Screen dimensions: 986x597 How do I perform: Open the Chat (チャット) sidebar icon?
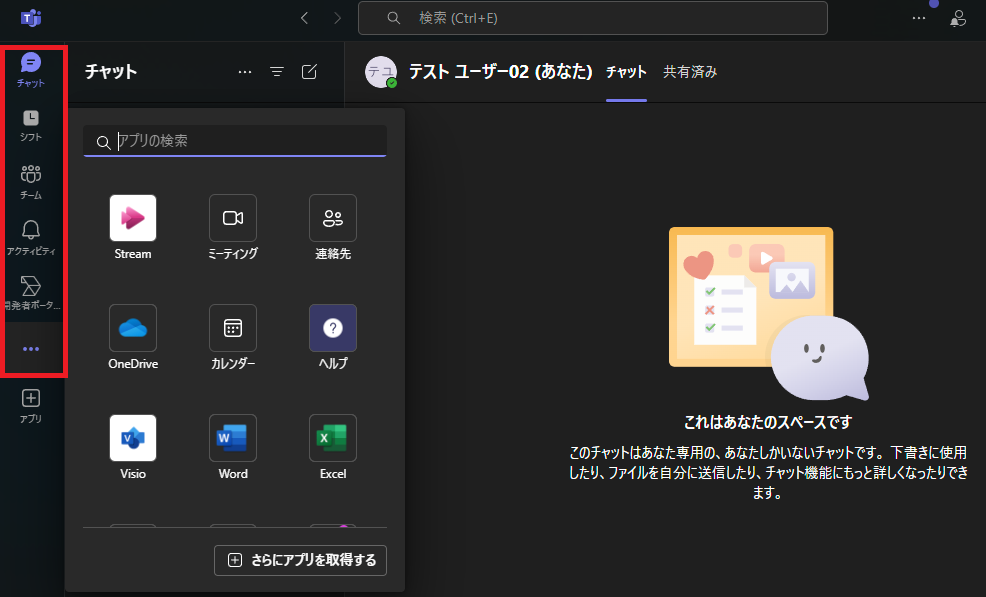[x=31, y=69]
